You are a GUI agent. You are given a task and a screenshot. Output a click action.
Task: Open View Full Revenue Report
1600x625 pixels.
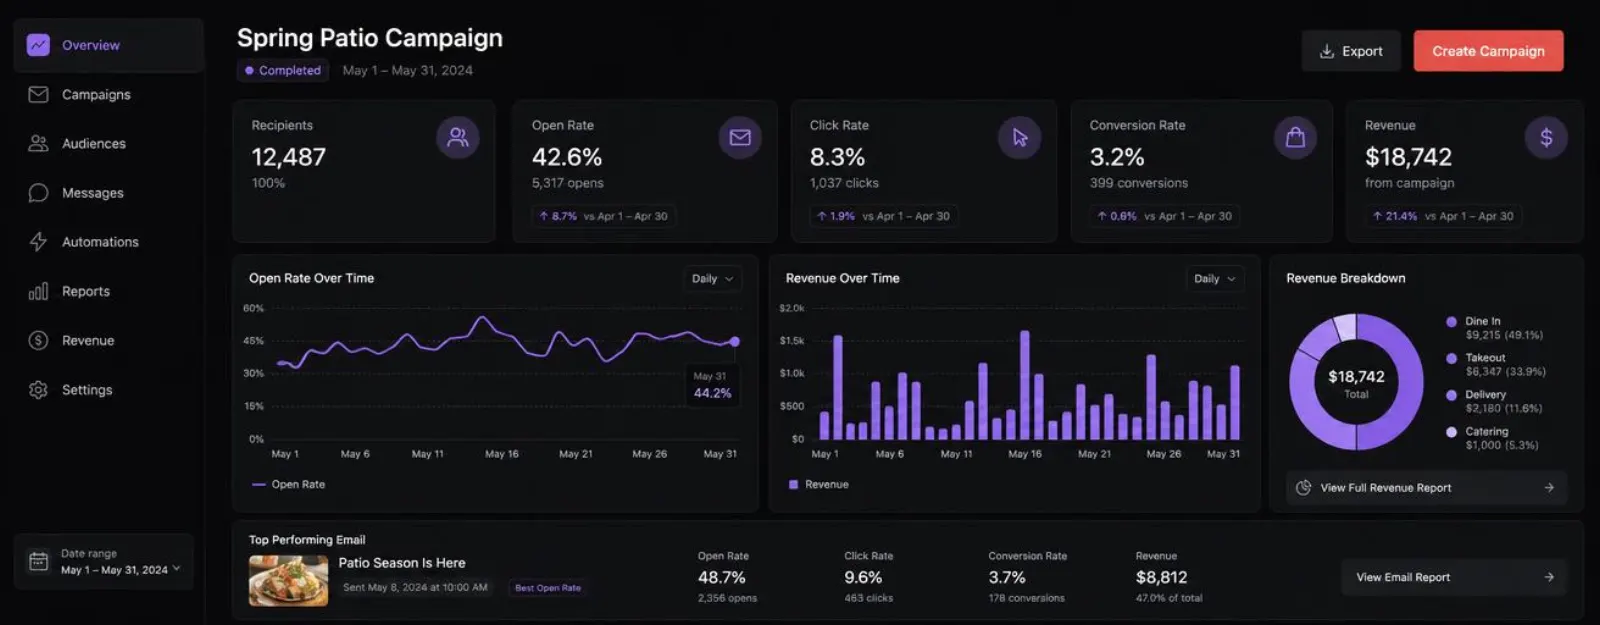tap(1426, 488)
